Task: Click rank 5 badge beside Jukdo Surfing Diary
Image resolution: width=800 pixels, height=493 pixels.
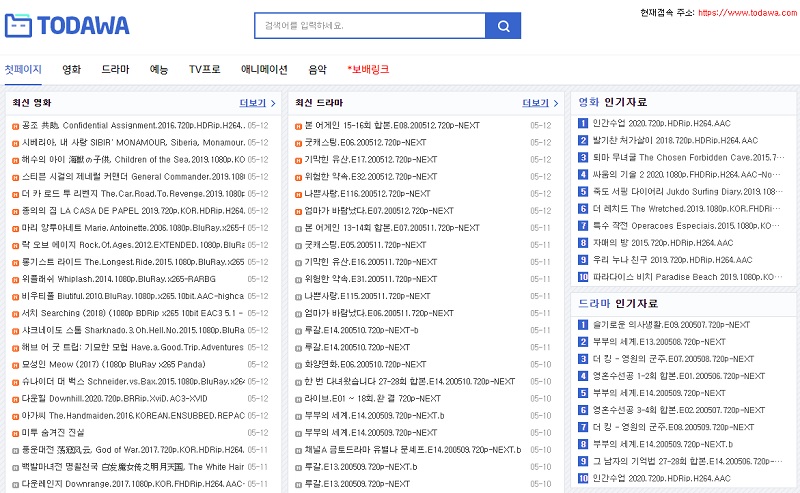Action: click(x=583, y=191)
